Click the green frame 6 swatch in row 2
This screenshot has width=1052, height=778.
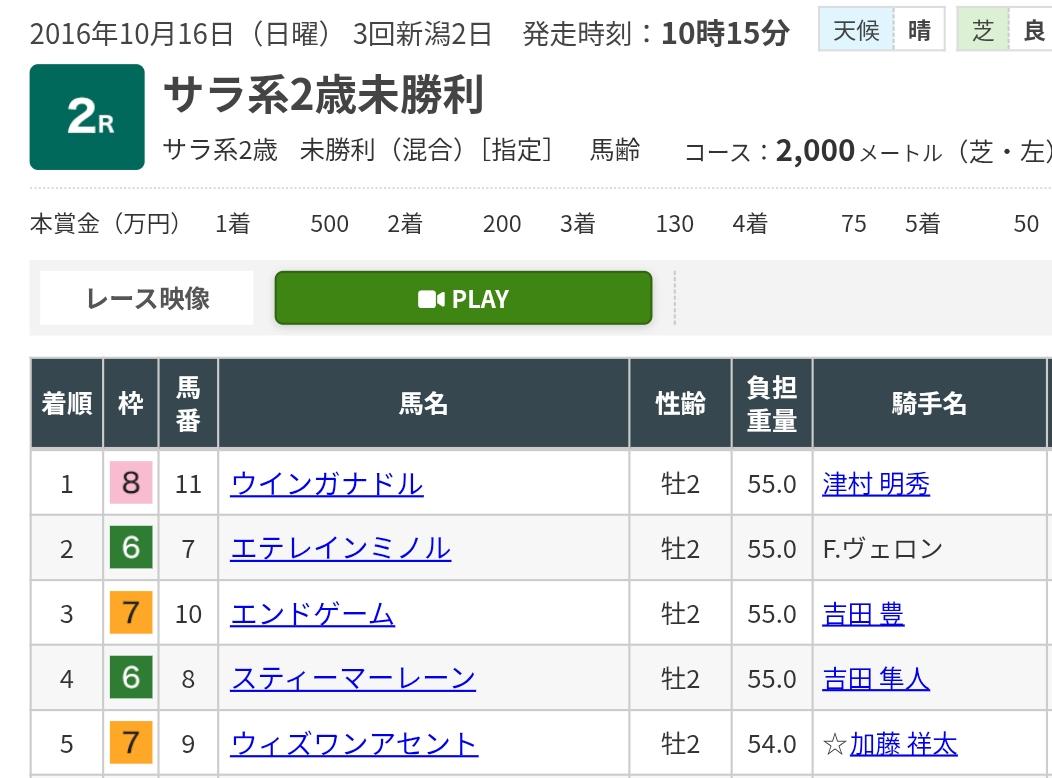coord(131,549)
